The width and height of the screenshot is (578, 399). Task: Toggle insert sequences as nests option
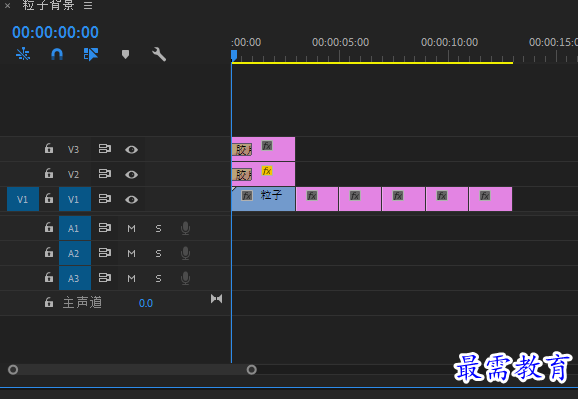(23, 54)
